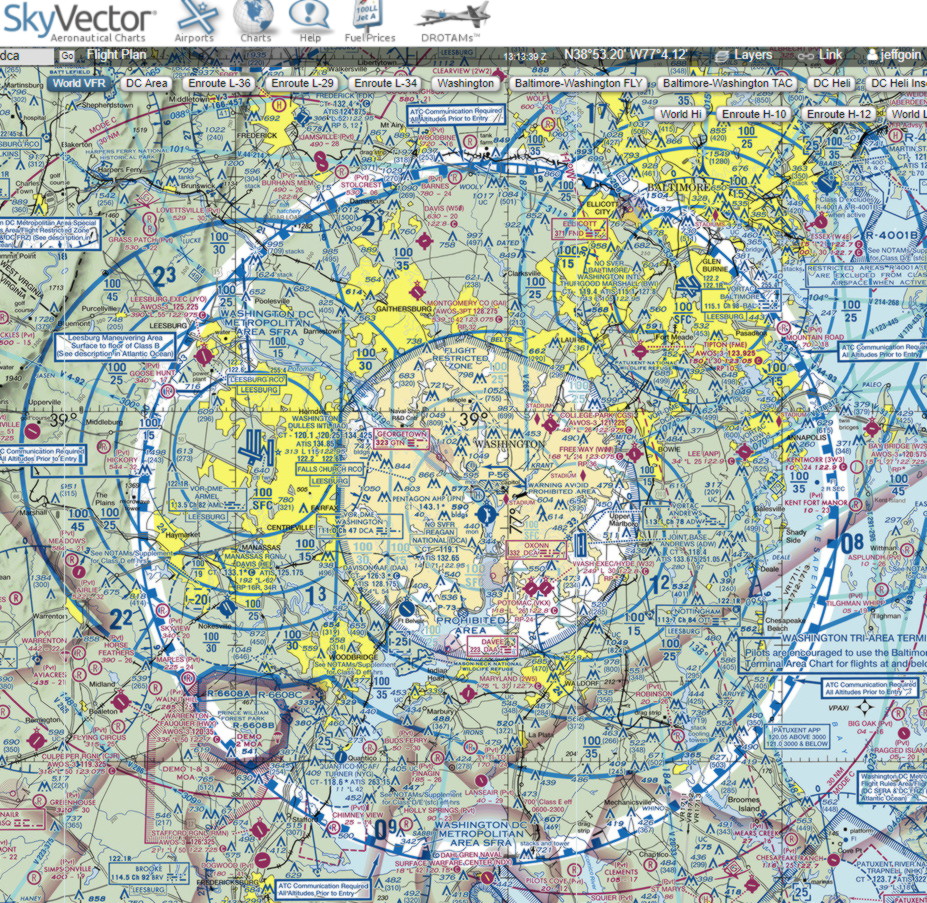927x903 pixels.
Task: Switch to the DC Heli chart
Action: pos(832,83)
